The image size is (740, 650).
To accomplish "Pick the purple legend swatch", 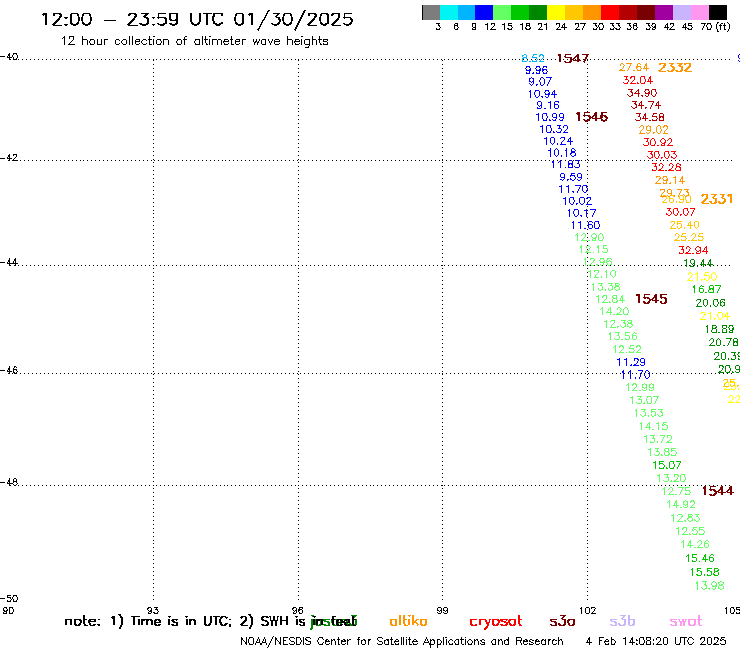I will click(664, 12).
